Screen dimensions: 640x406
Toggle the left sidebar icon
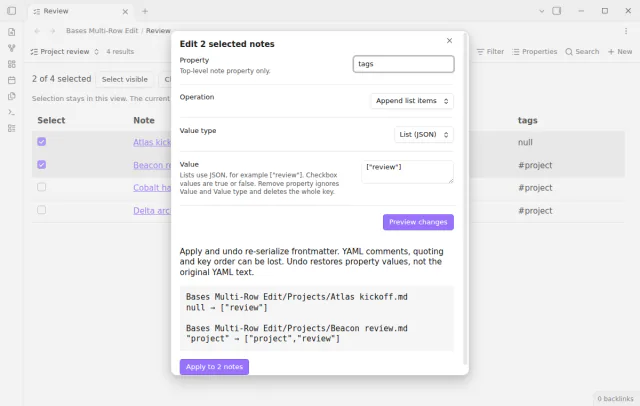pos(11,11)
